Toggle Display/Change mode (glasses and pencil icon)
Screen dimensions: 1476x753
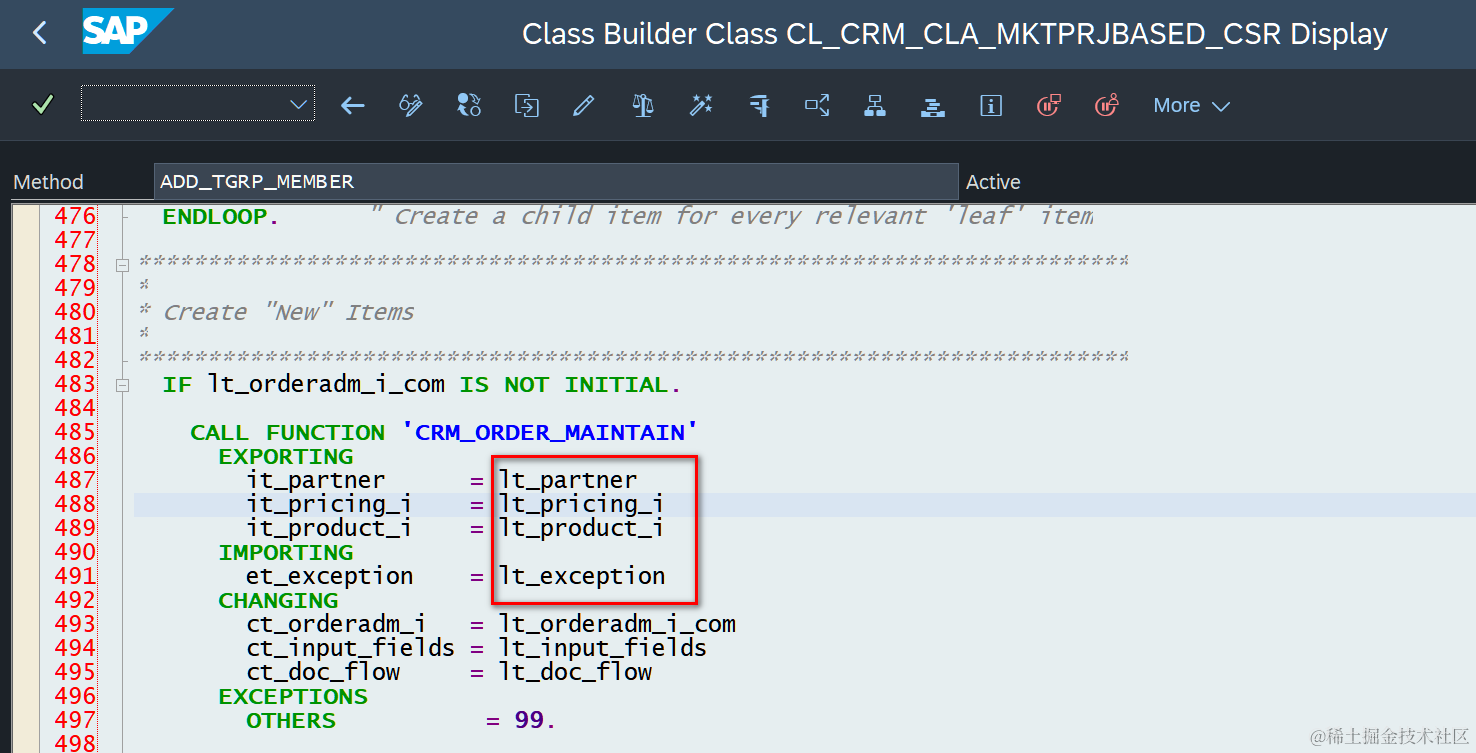coord(411,105)
